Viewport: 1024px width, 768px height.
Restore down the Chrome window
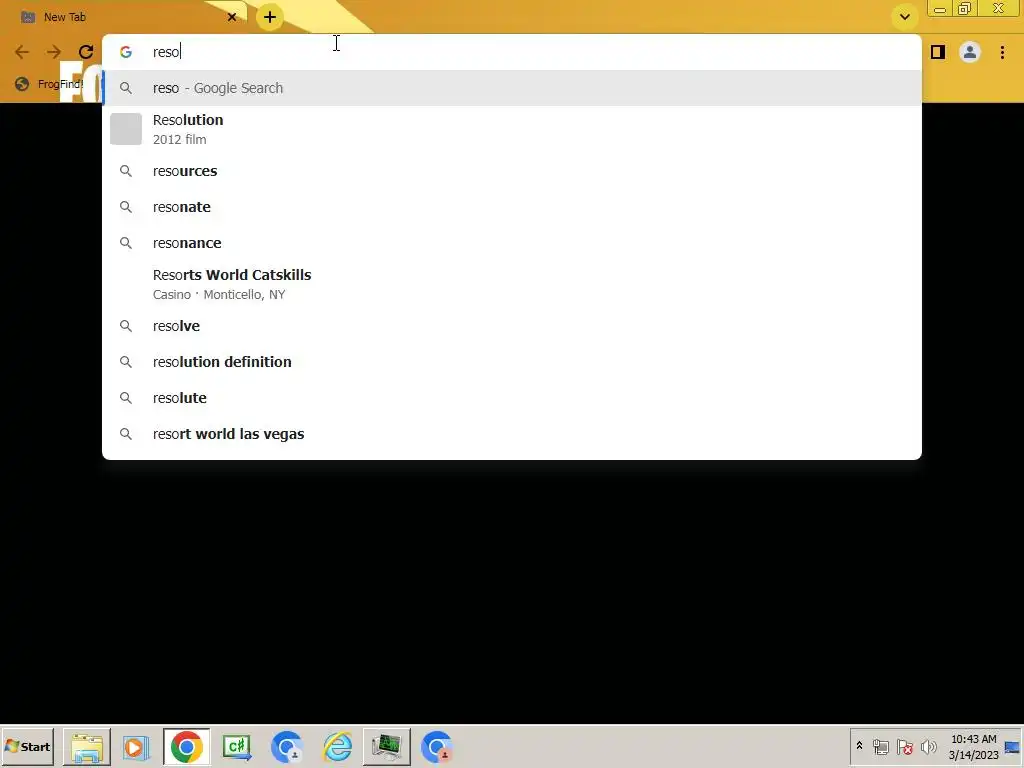click(965, 9)
